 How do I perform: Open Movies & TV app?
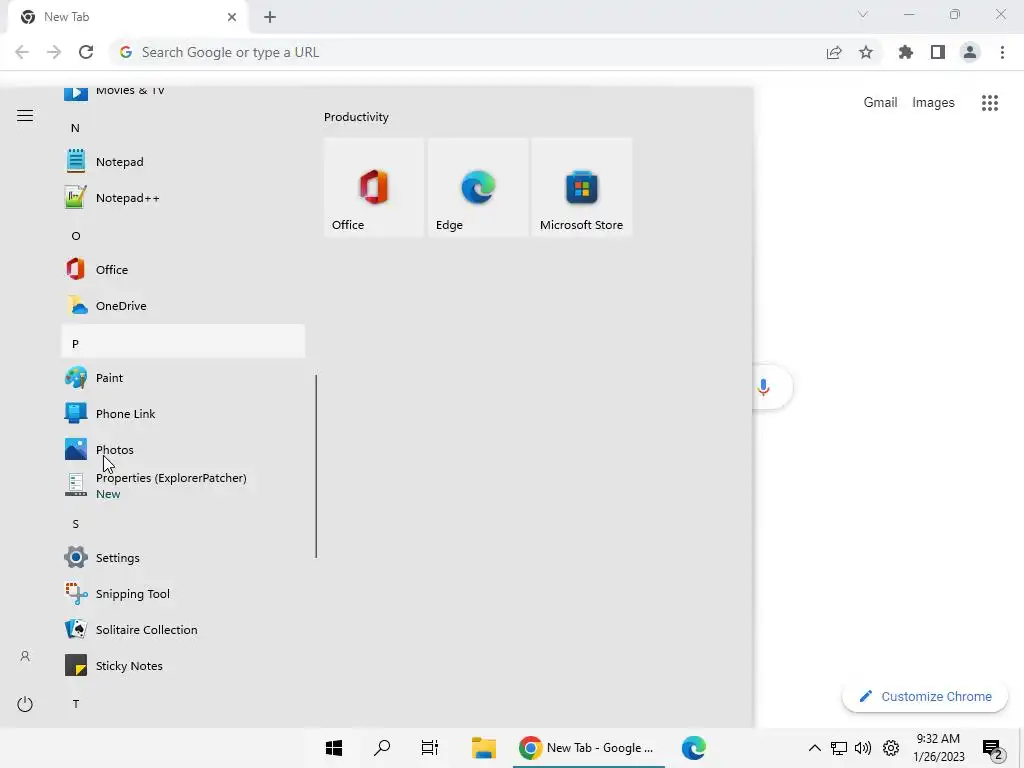point(183,93)
